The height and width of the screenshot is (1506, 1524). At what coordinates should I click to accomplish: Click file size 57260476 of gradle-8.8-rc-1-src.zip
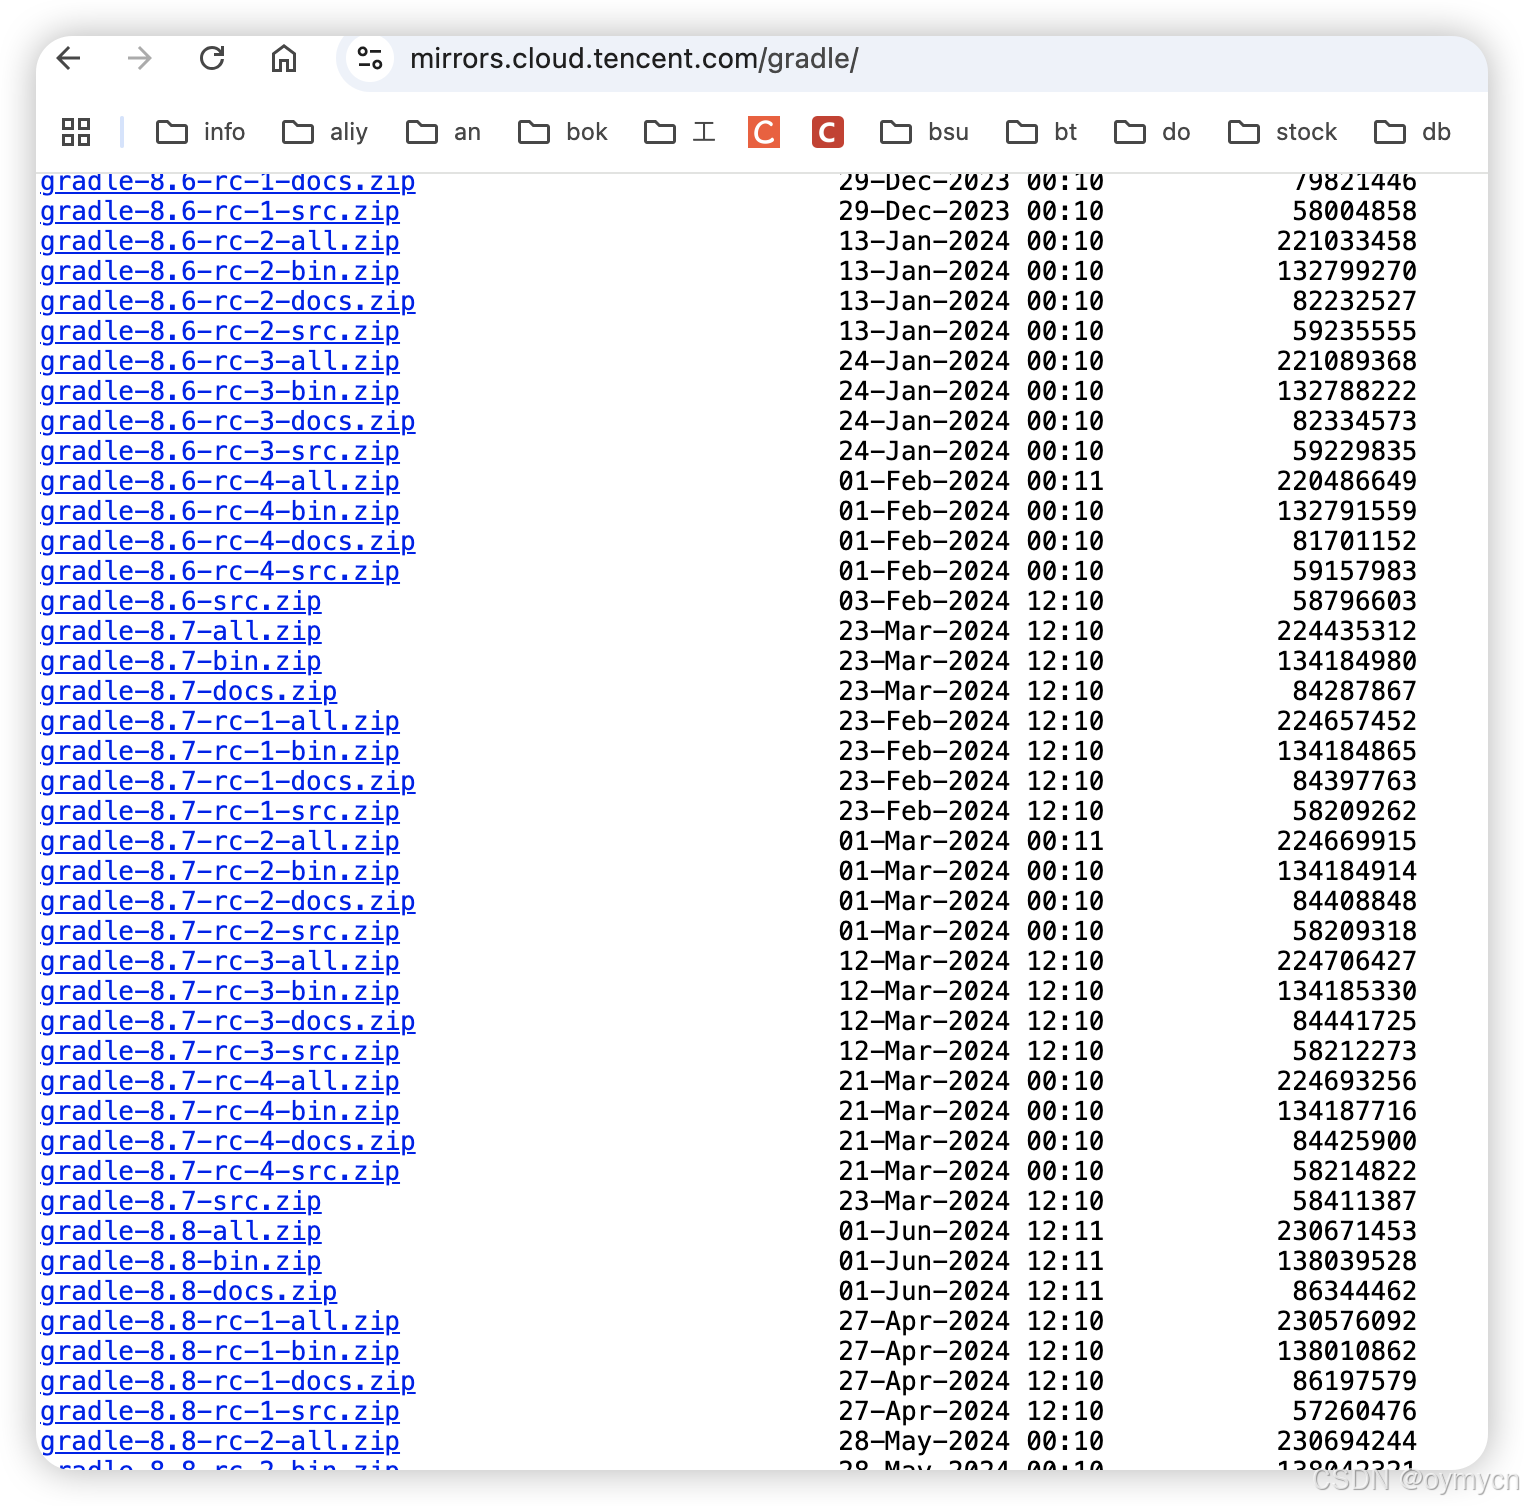click(x=1355, y=1411)
